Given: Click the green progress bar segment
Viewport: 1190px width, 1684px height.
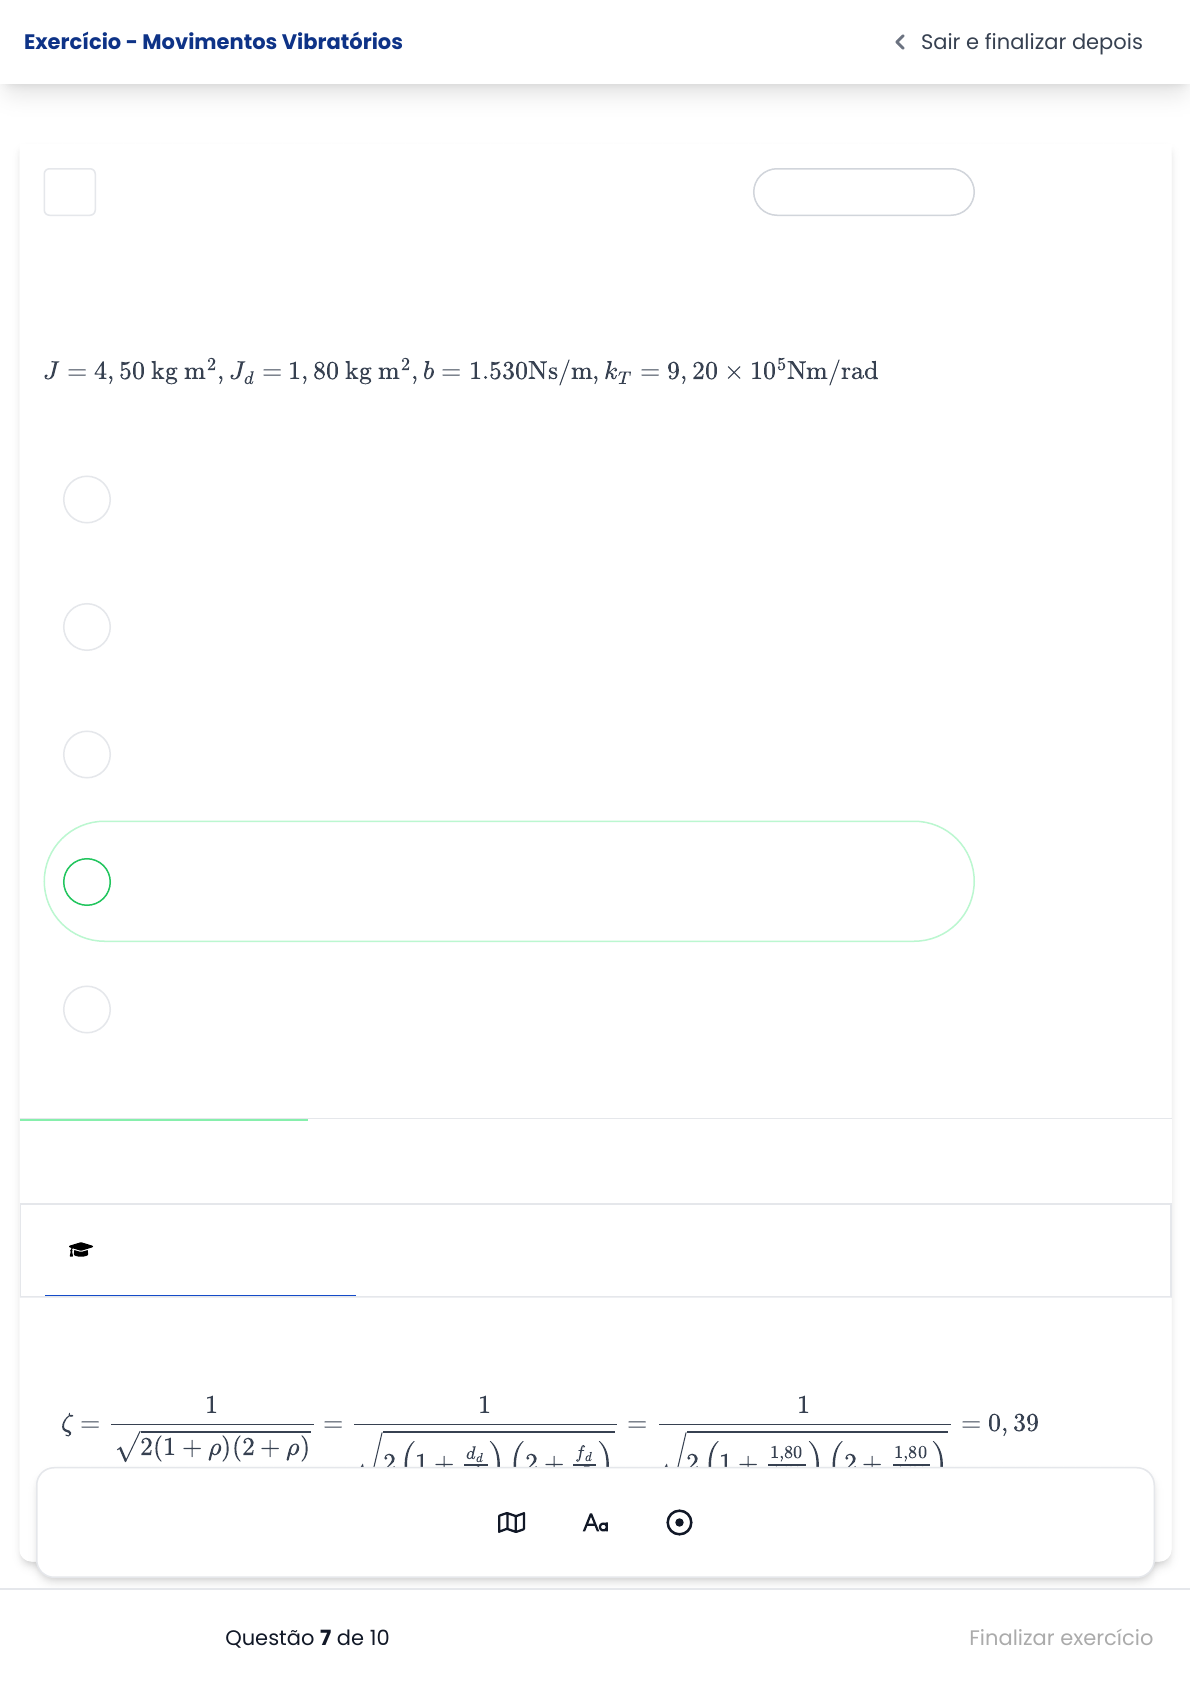Looking at the screenshot, I should click(164, 1119).
